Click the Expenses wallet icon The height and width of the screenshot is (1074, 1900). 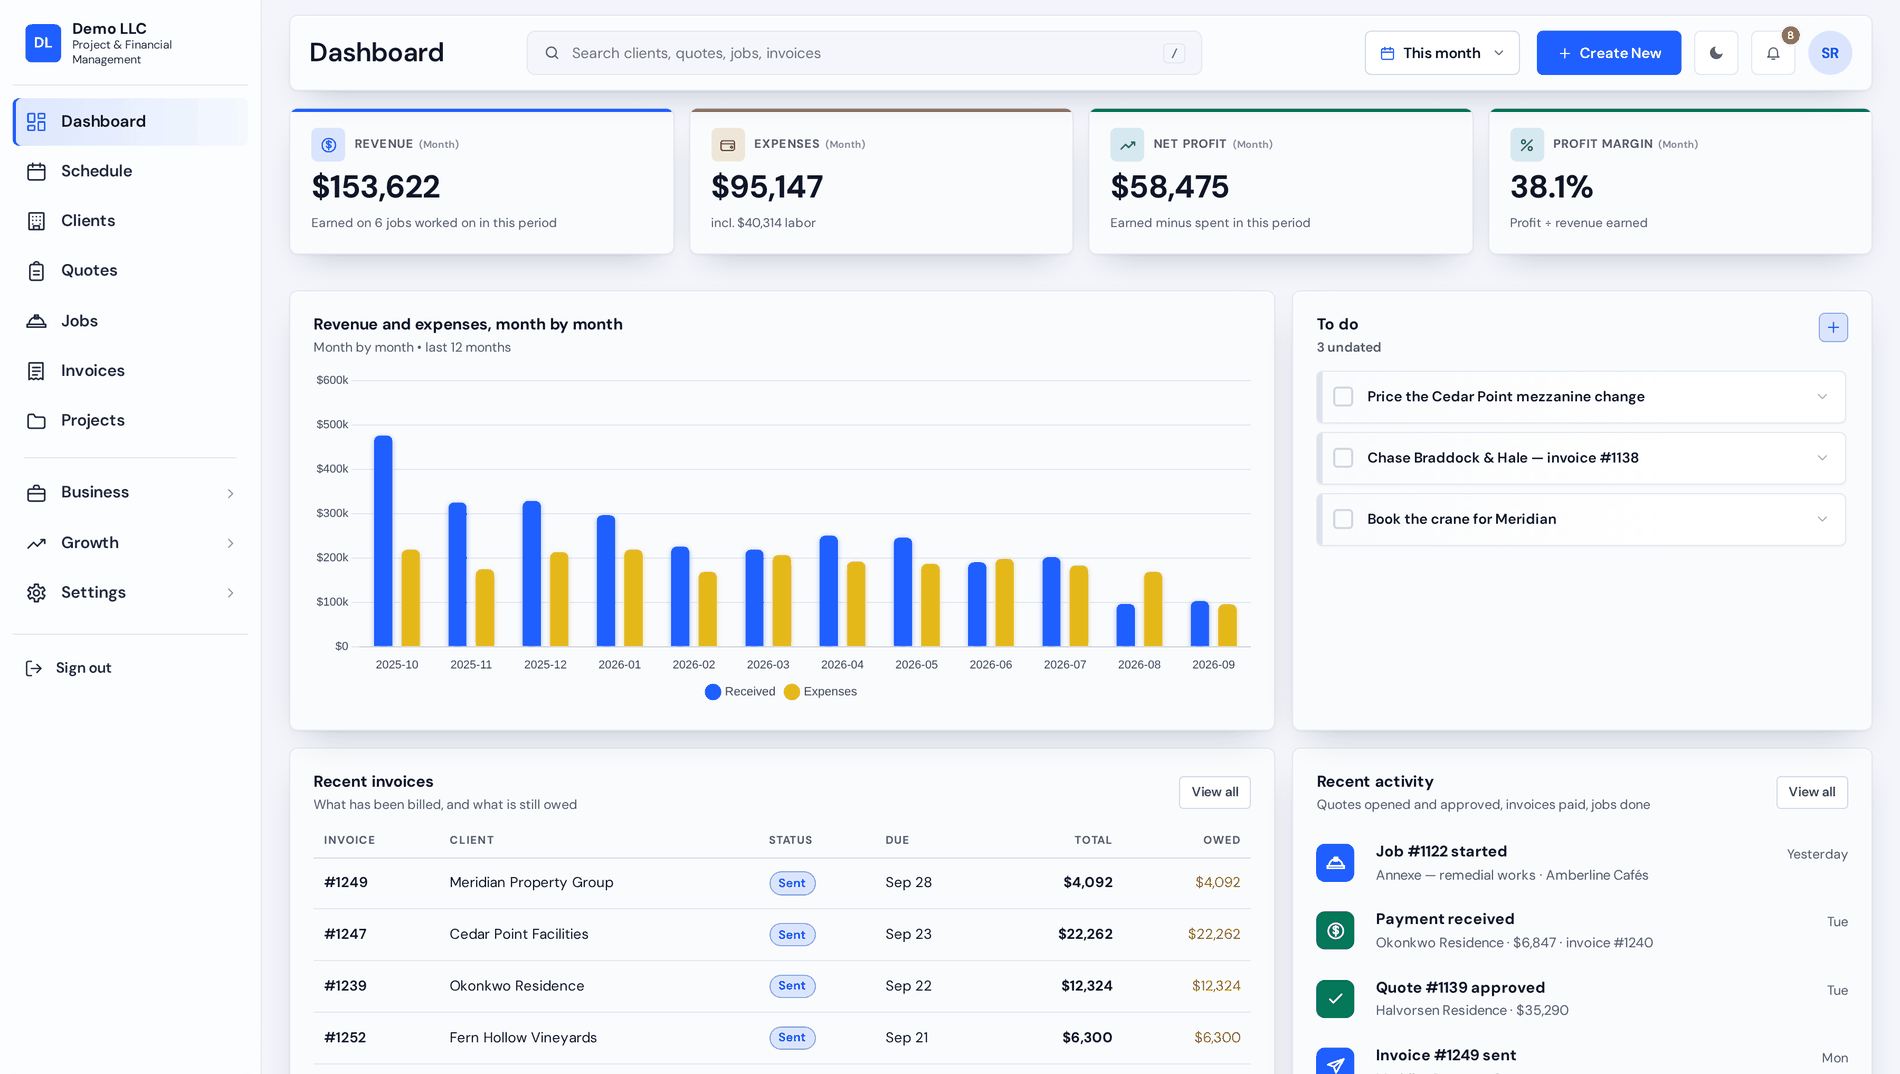pyautogui.click(x=728, y=145)
